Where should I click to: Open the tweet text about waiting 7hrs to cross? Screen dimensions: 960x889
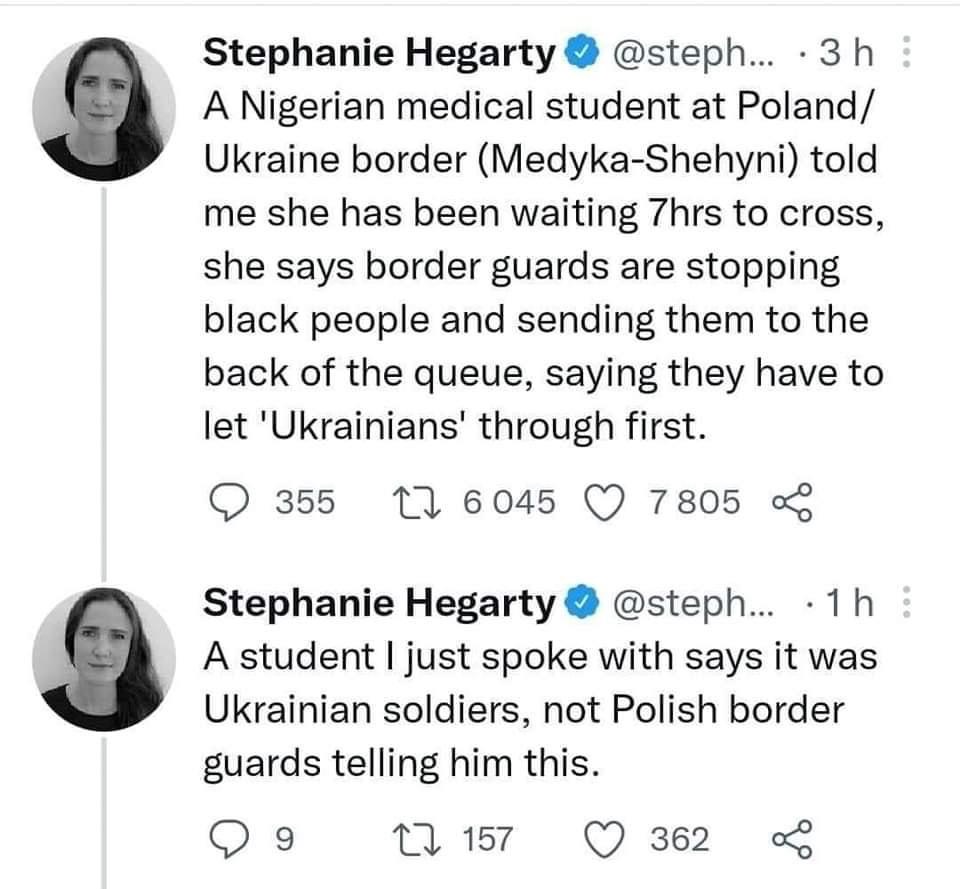tap(544, 266)
